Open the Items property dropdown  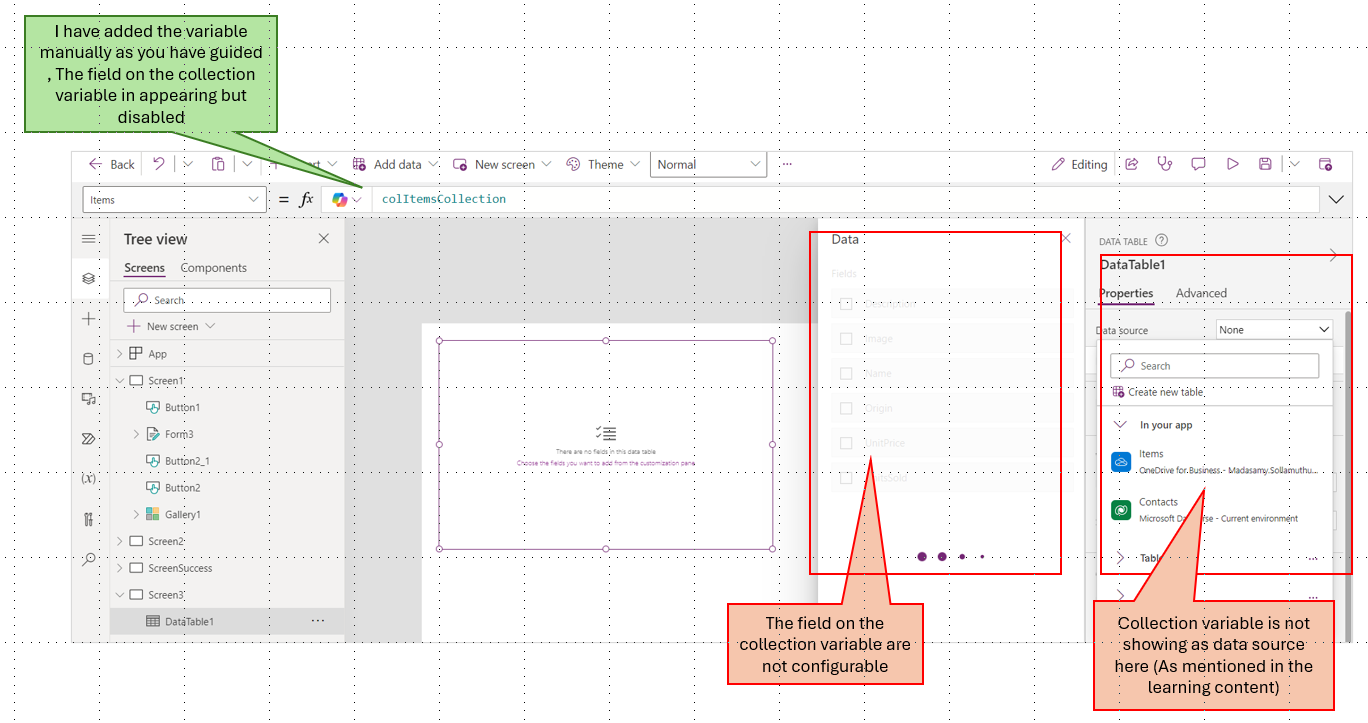point(174,198)
